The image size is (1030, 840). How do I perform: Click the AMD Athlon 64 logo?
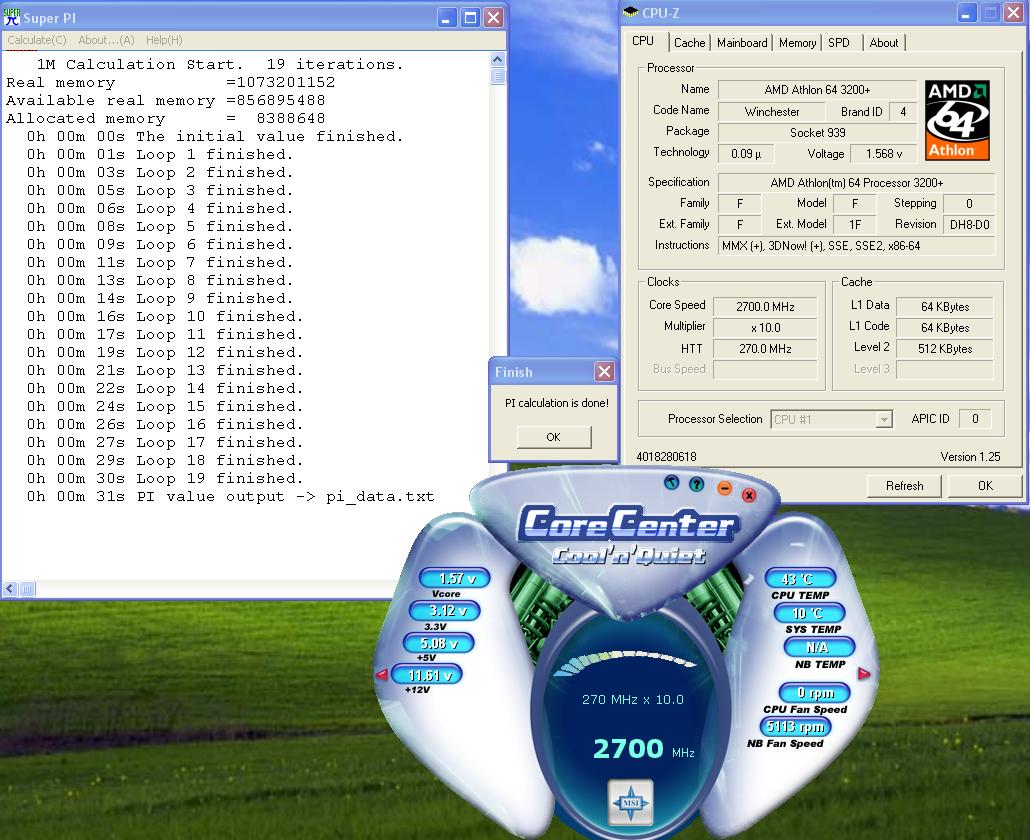coord(957,120)
